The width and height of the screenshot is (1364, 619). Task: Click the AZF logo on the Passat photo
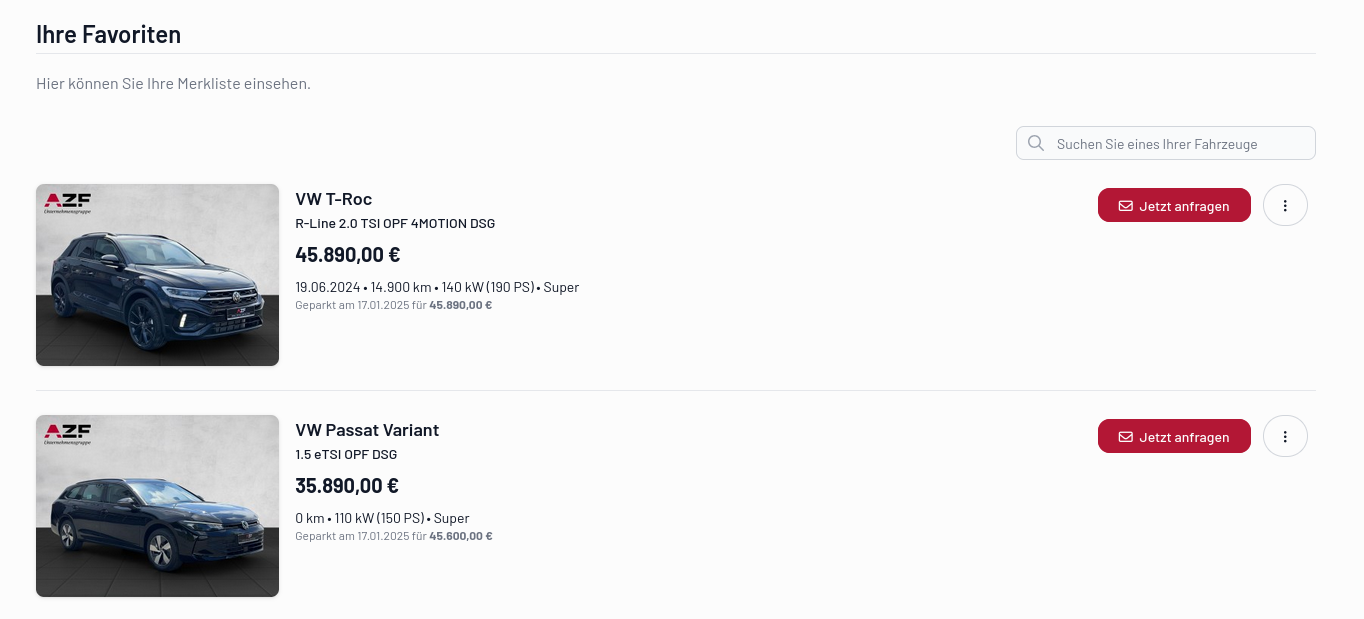[68, 433]
